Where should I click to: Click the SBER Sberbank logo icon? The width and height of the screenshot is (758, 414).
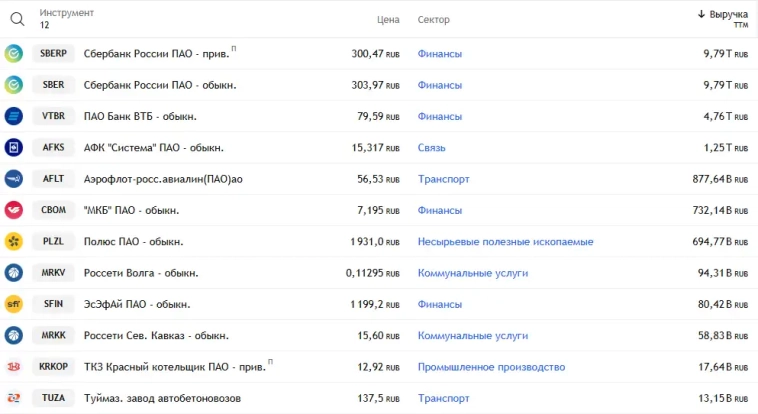click(14, 85)
